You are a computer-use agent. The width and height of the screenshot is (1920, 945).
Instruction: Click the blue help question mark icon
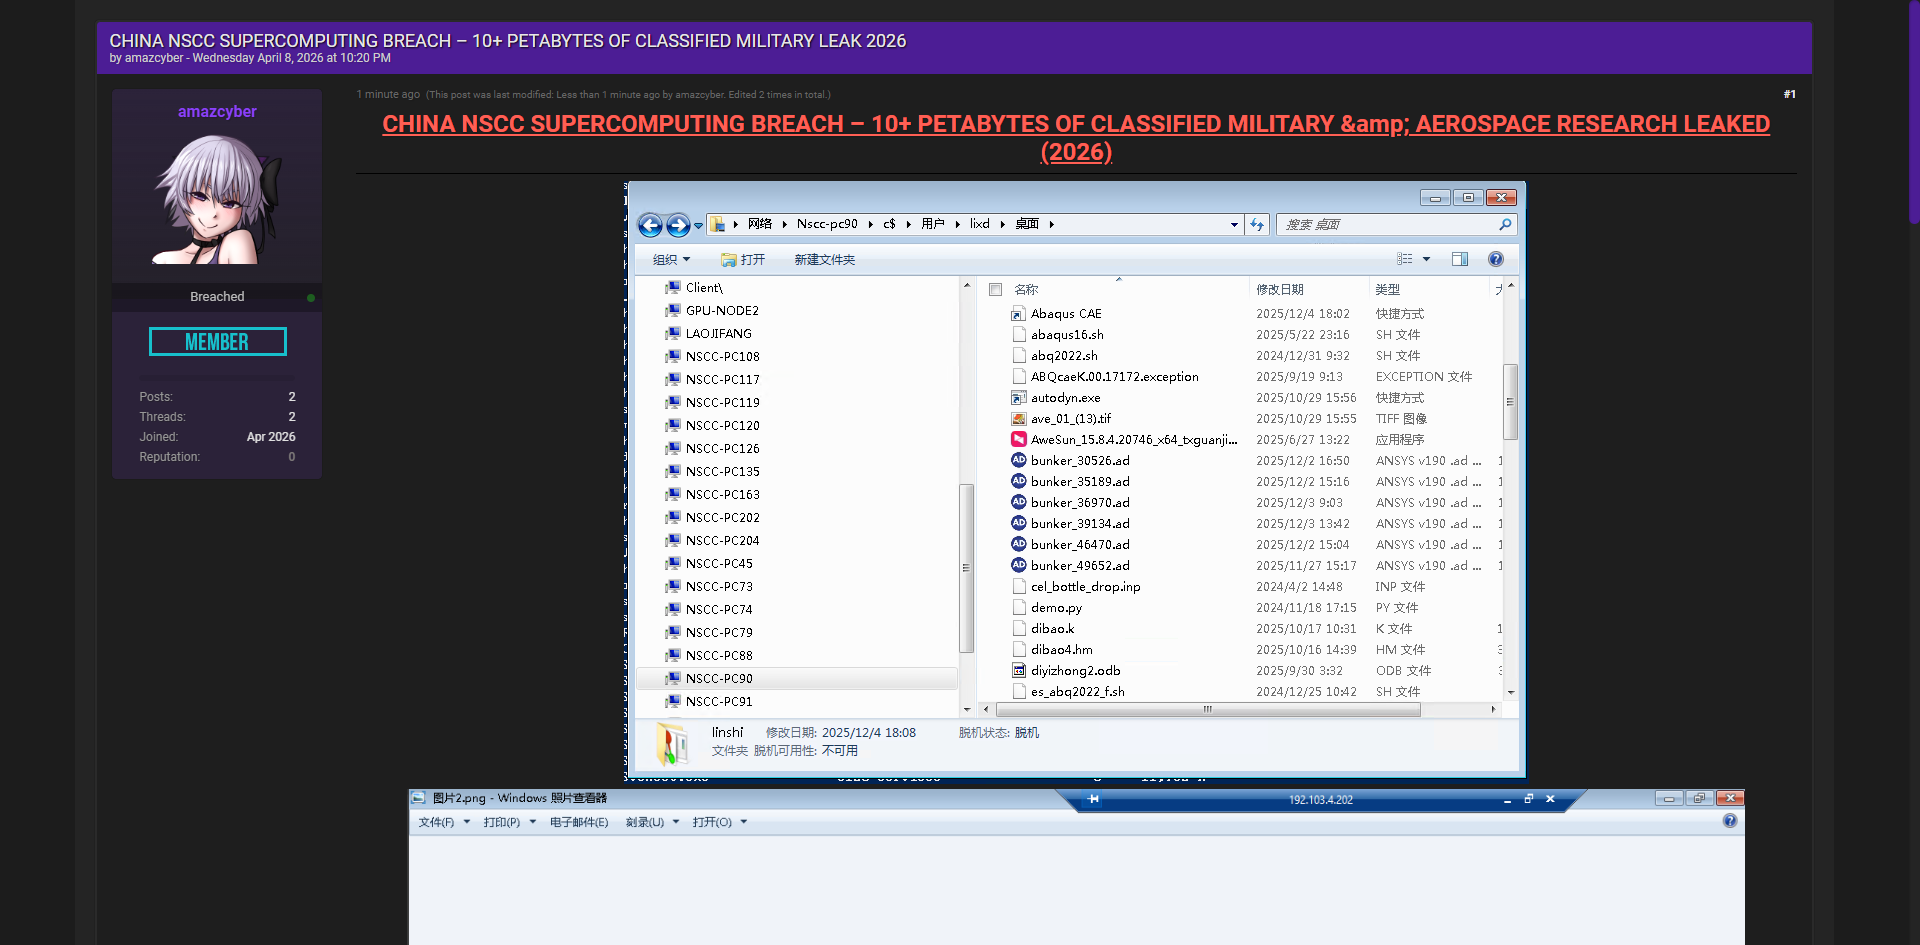(1495, 259)
